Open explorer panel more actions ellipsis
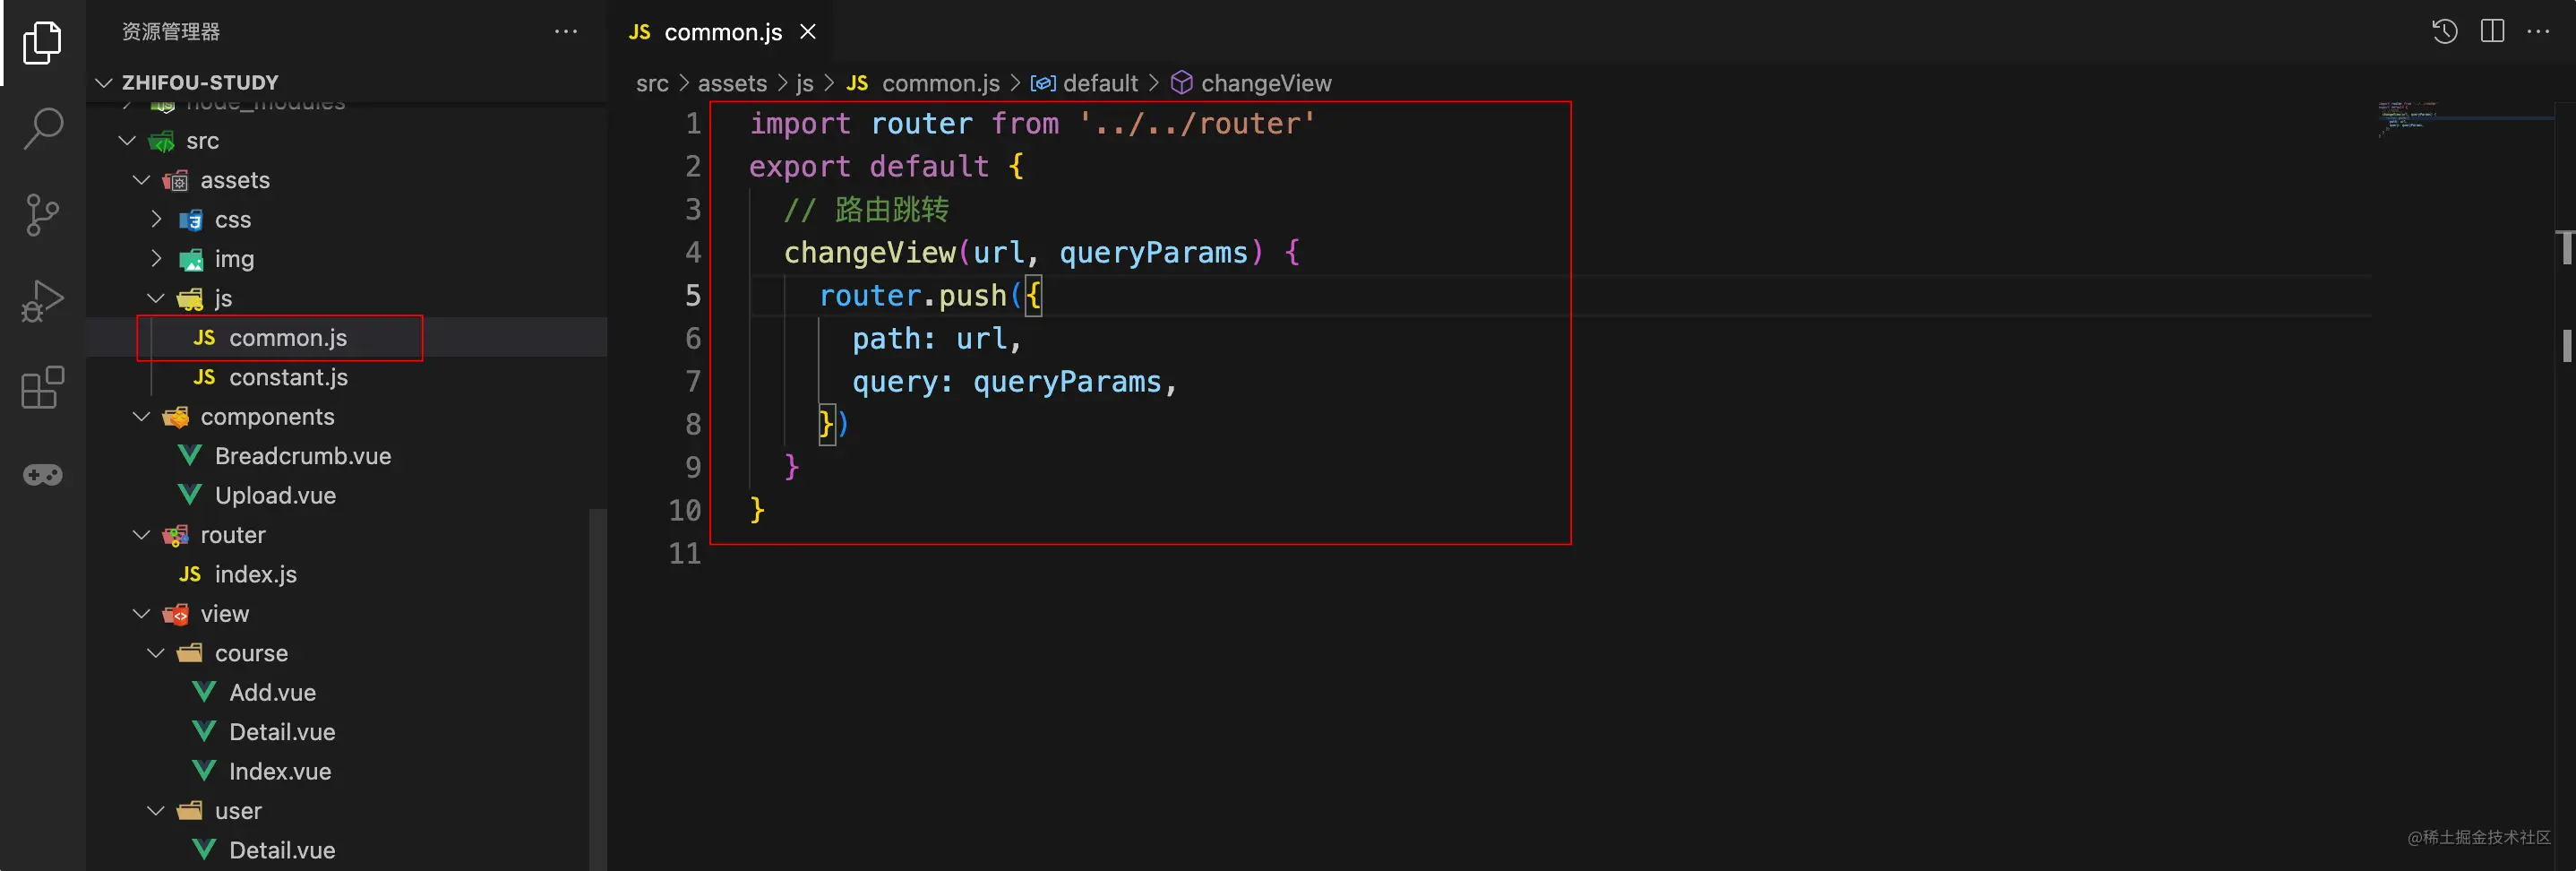The width and height of the screenshot is (2576, 871). coord(566,32)
